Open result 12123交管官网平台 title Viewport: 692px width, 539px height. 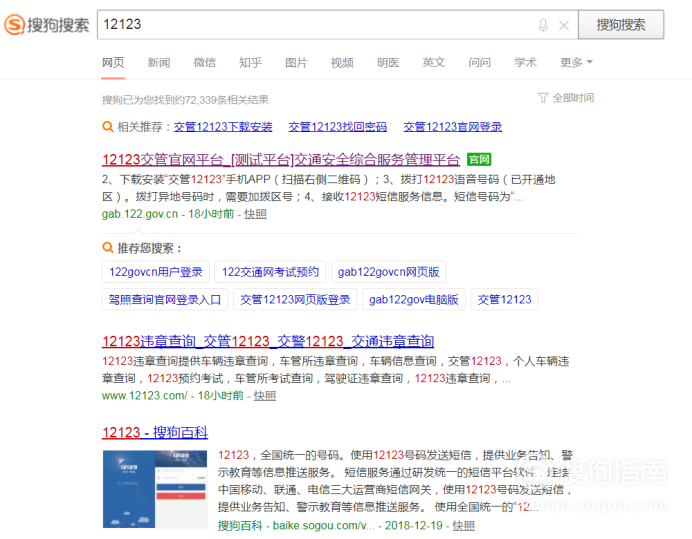[x=281, y=159]
